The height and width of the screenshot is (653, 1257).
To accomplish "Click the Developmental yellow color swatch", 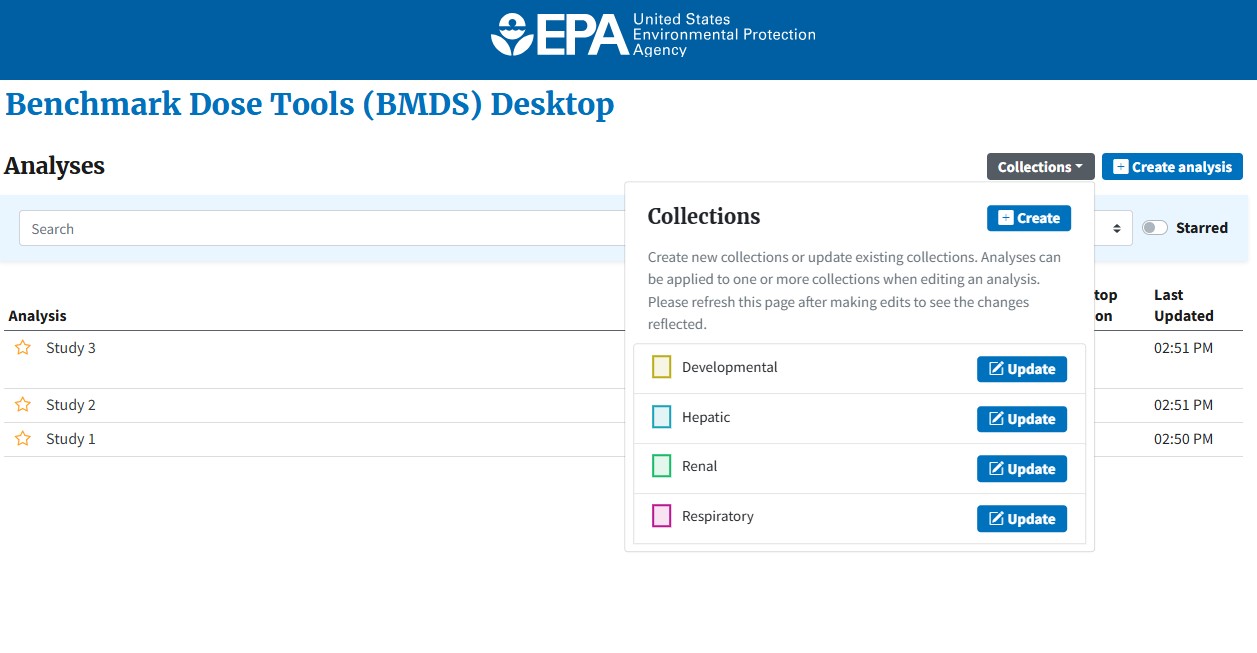I will point(661,367).
